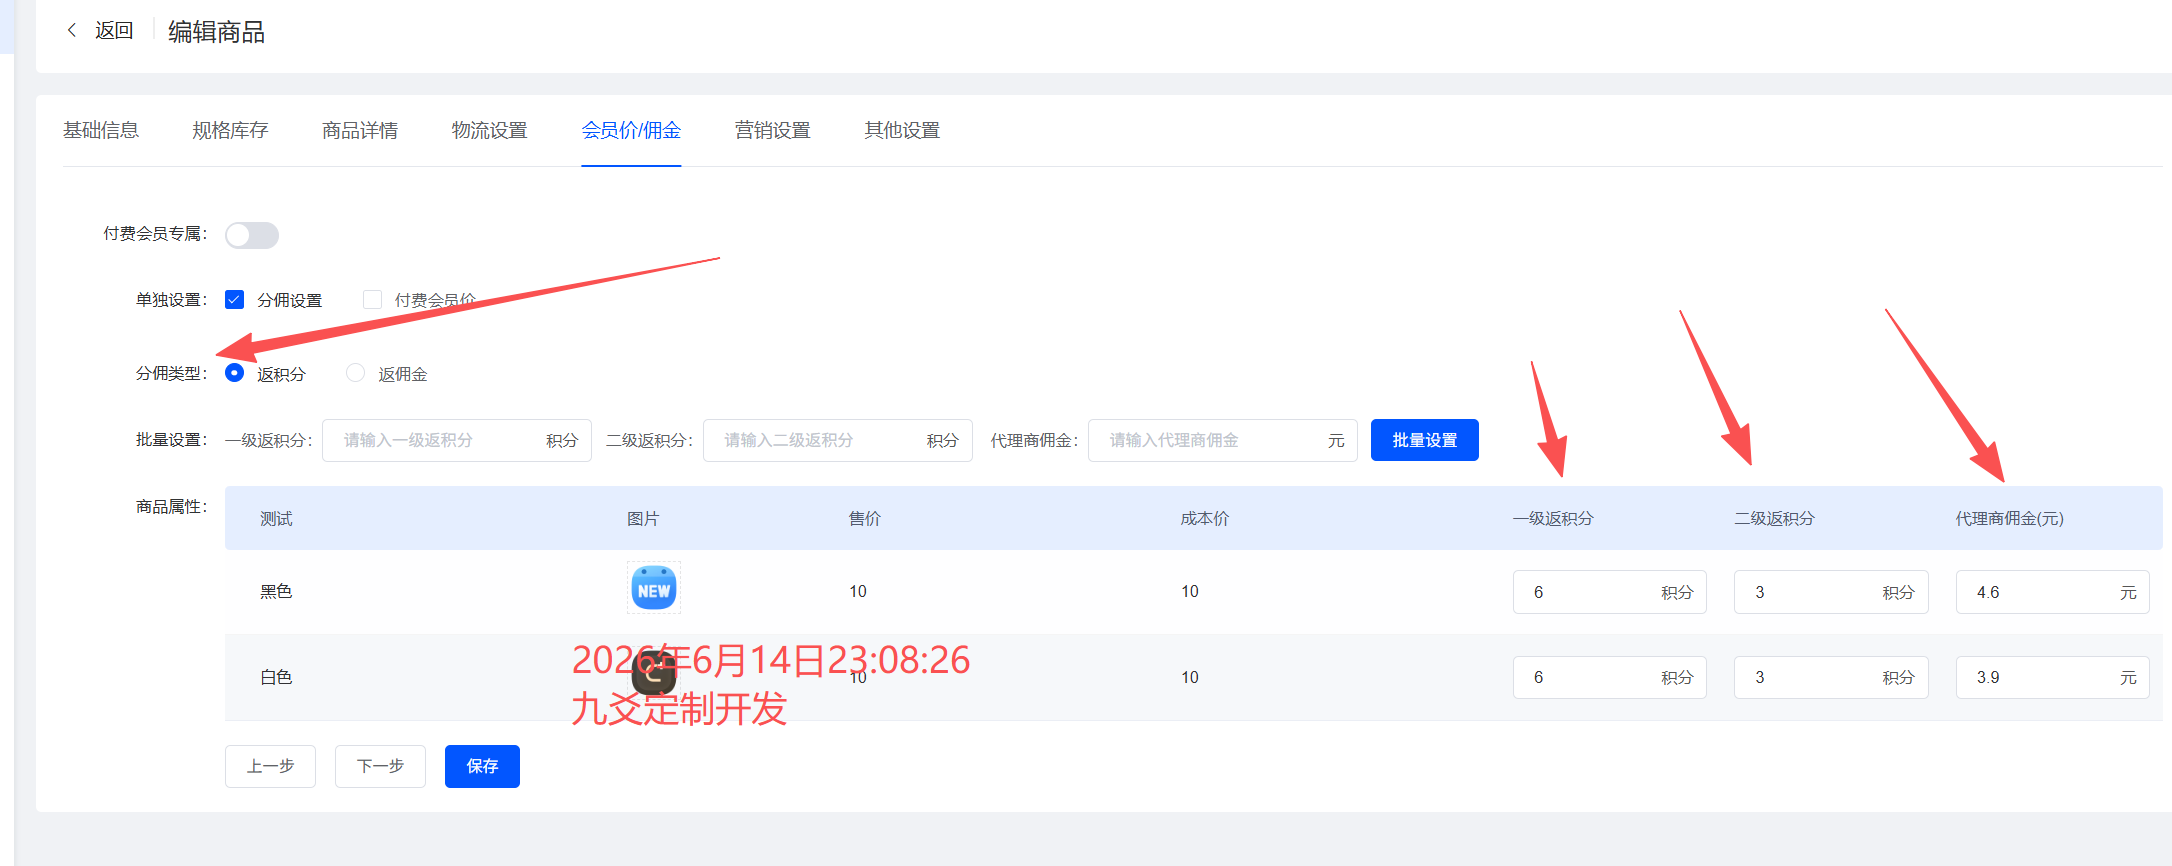Screen dimensions: 2172x866
Task: Focus the batch 一级返积分 input field
Action: (457, 440)
